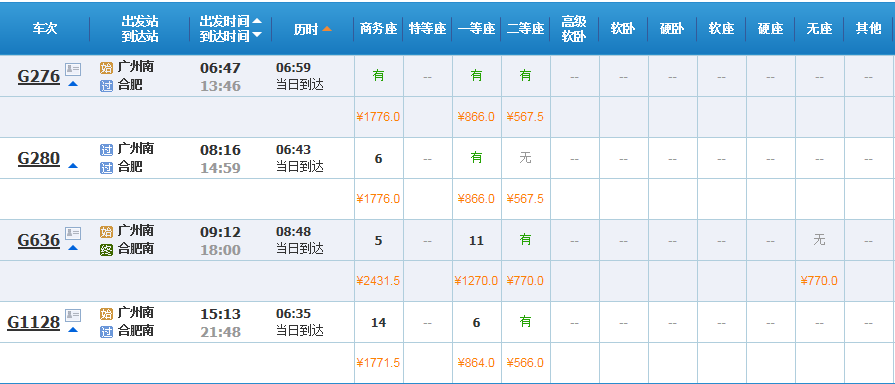Open the ID card icon beside G636

pos(73,233)
